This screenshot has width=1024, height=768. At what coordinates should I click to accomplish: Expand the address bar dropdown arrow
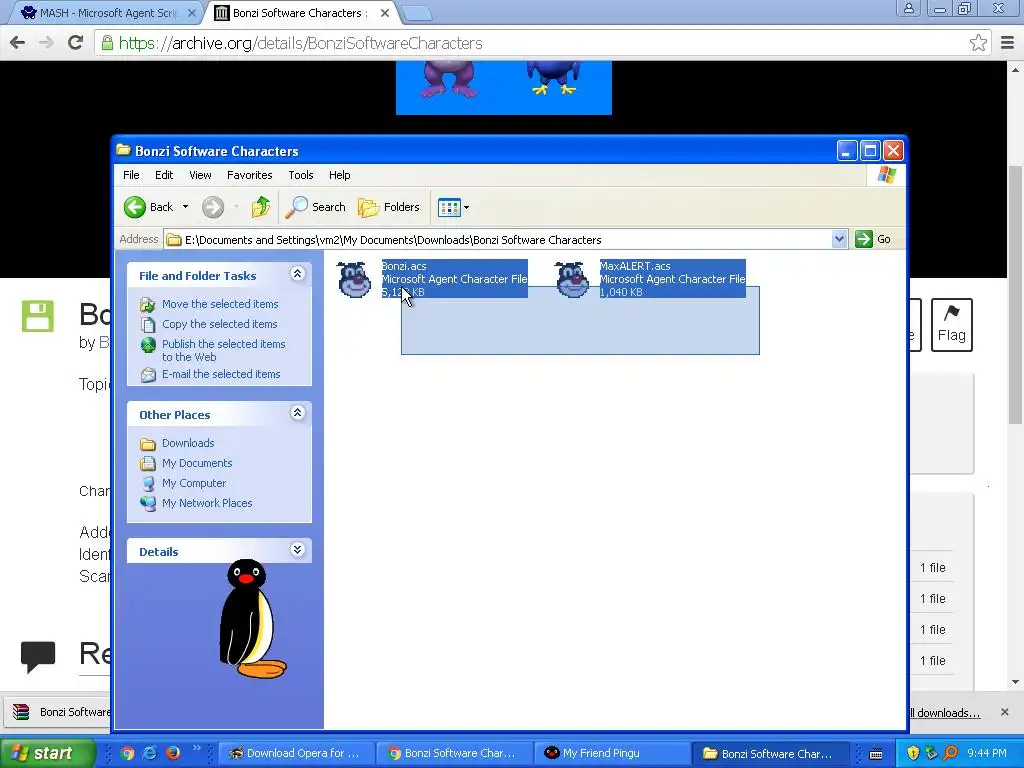click(x=840, y=240)
